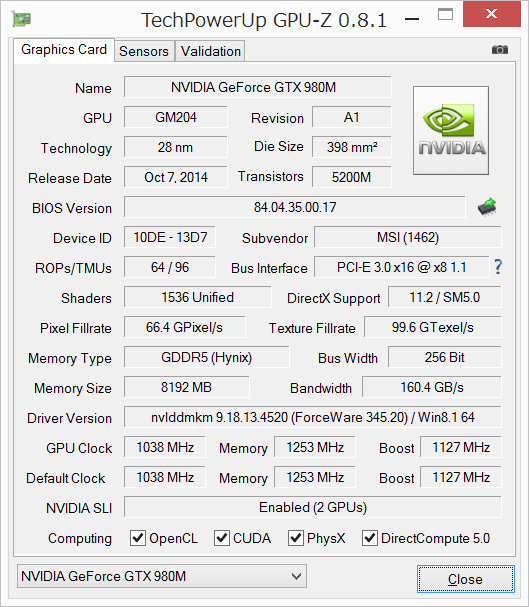This screenshot has height=607, width=529.
Task: Click the NVIDIA SLI status field
Action: (312, 507)
